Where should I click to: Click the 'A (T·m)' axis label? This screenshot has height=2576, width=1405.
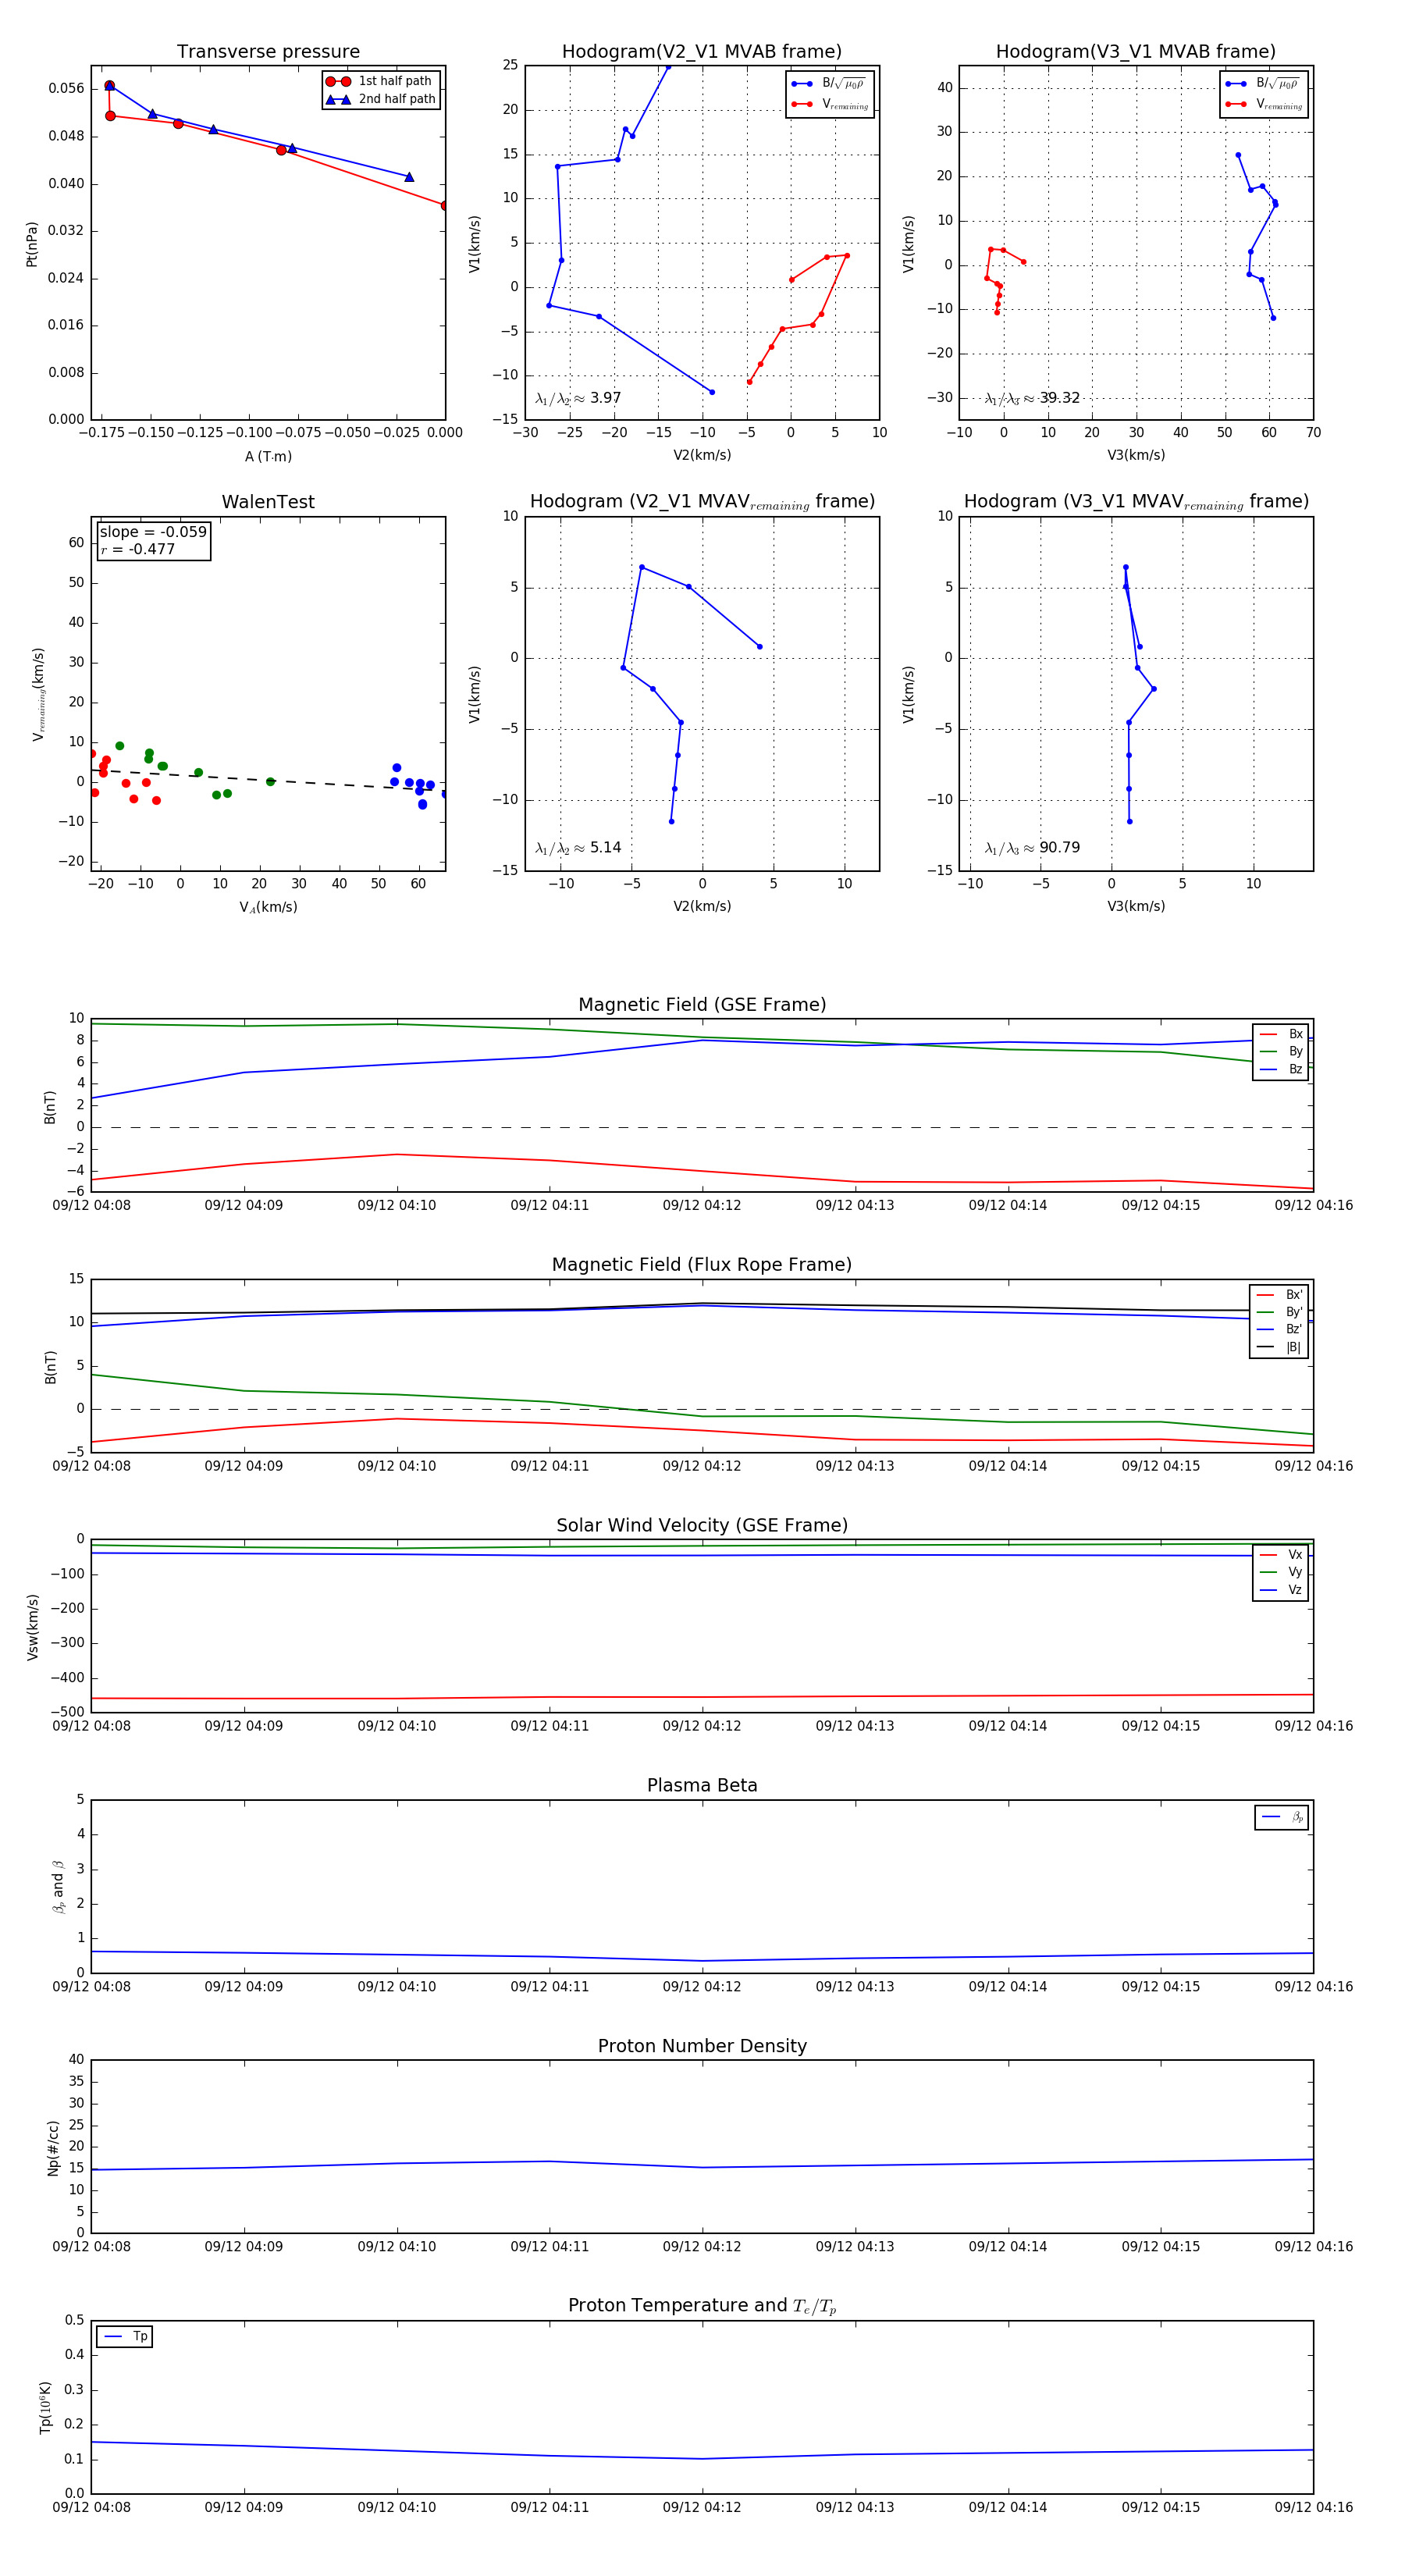pos(268,456)
